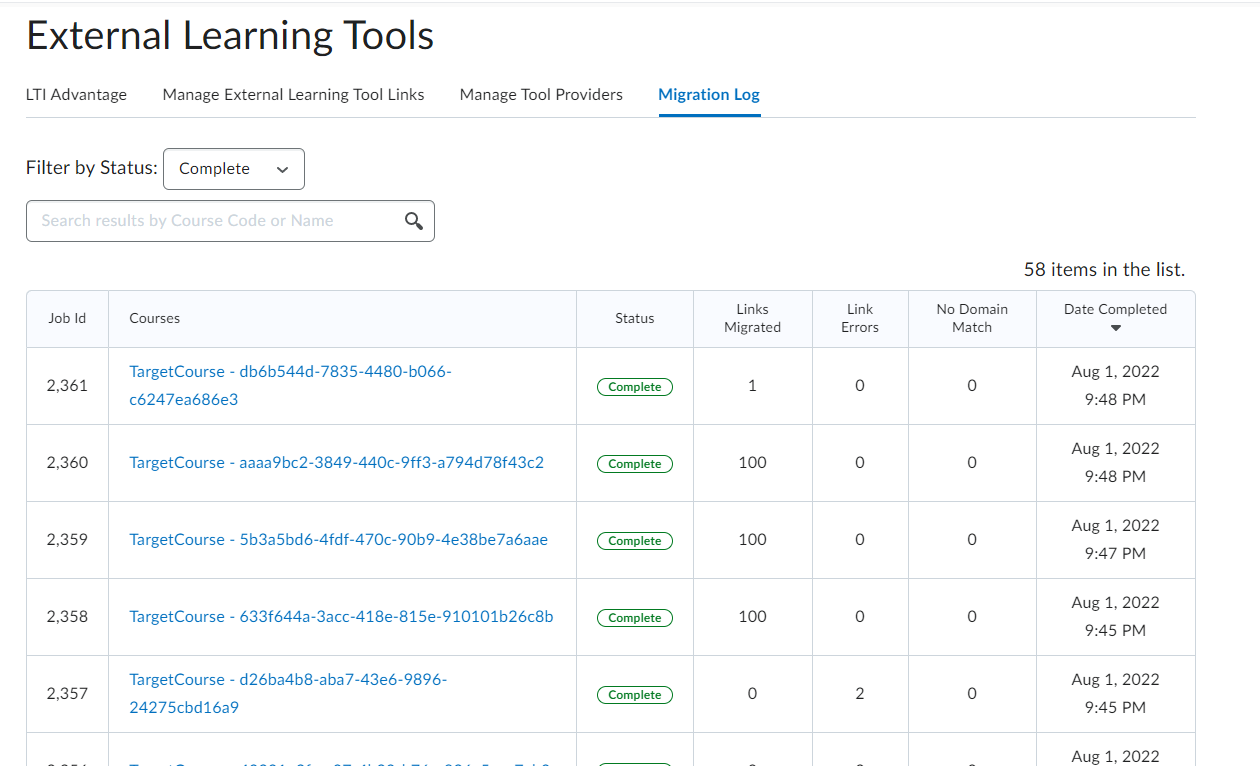Click the Complete status badge for job 2,361
The width and height of the screenshot is (1260, 766).
635,387
